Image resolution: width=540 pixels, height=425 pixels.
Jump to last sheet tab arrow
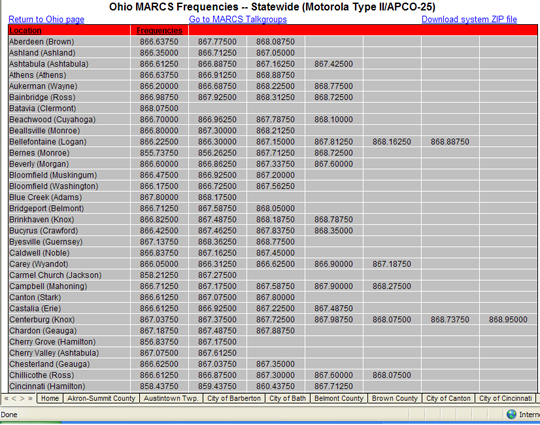(x=30, y=398)
